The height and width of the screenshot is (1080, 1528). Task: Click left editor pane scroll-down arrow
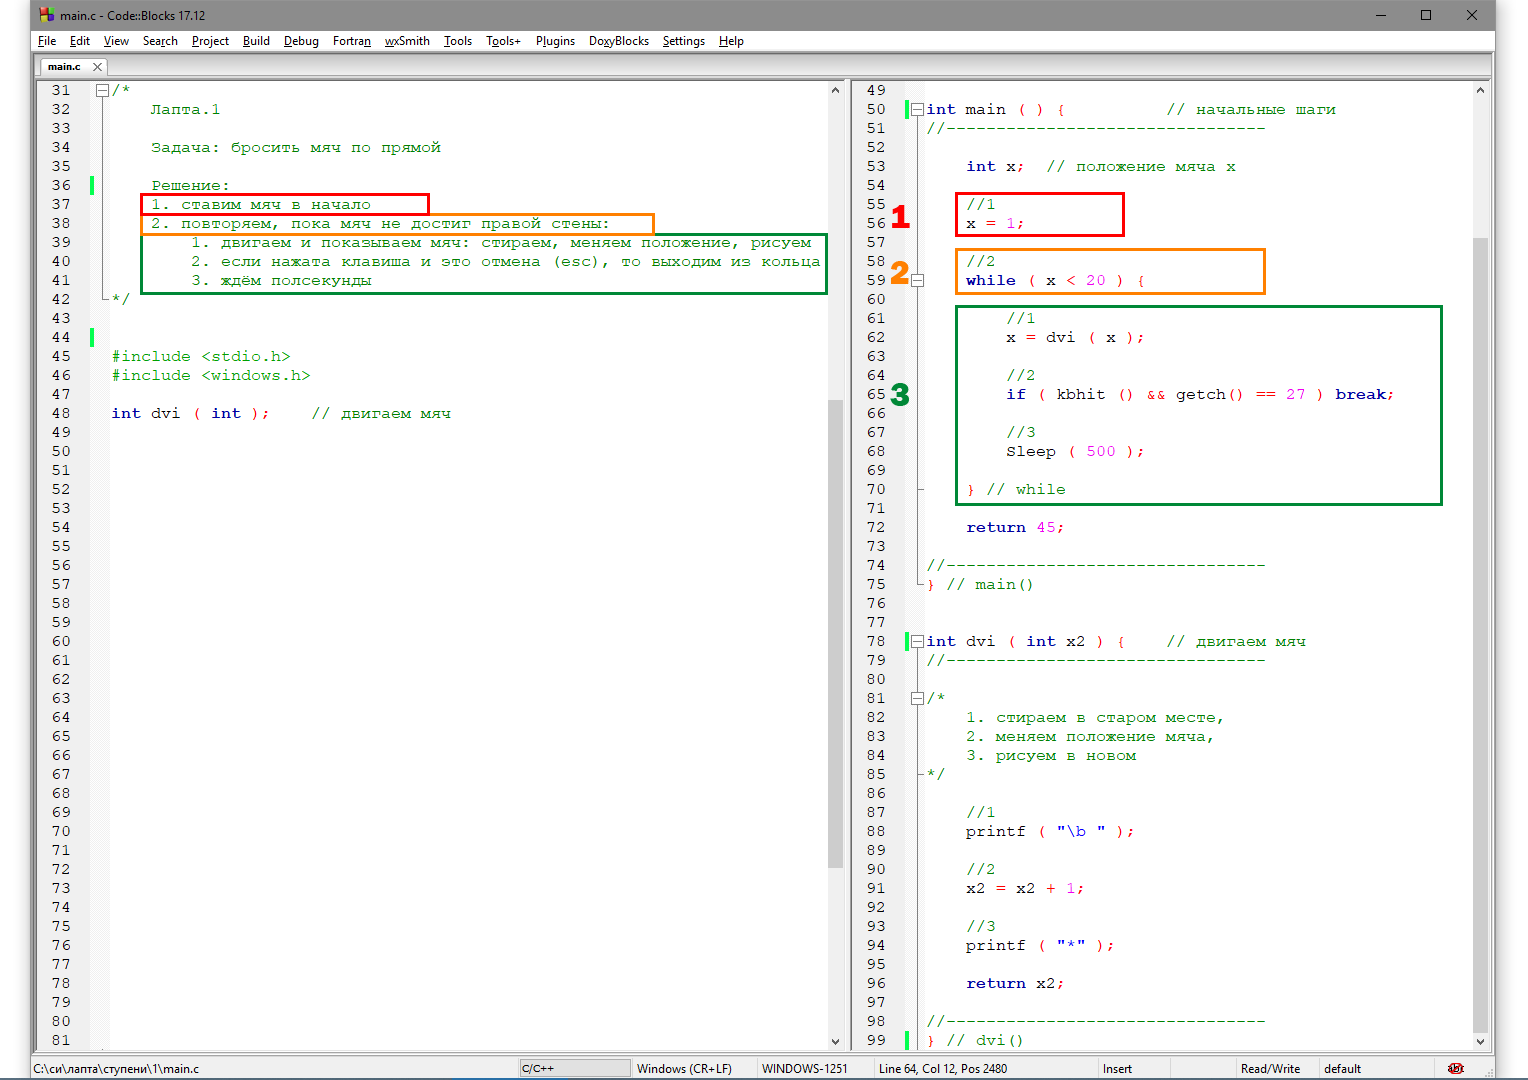(835, 1041)
